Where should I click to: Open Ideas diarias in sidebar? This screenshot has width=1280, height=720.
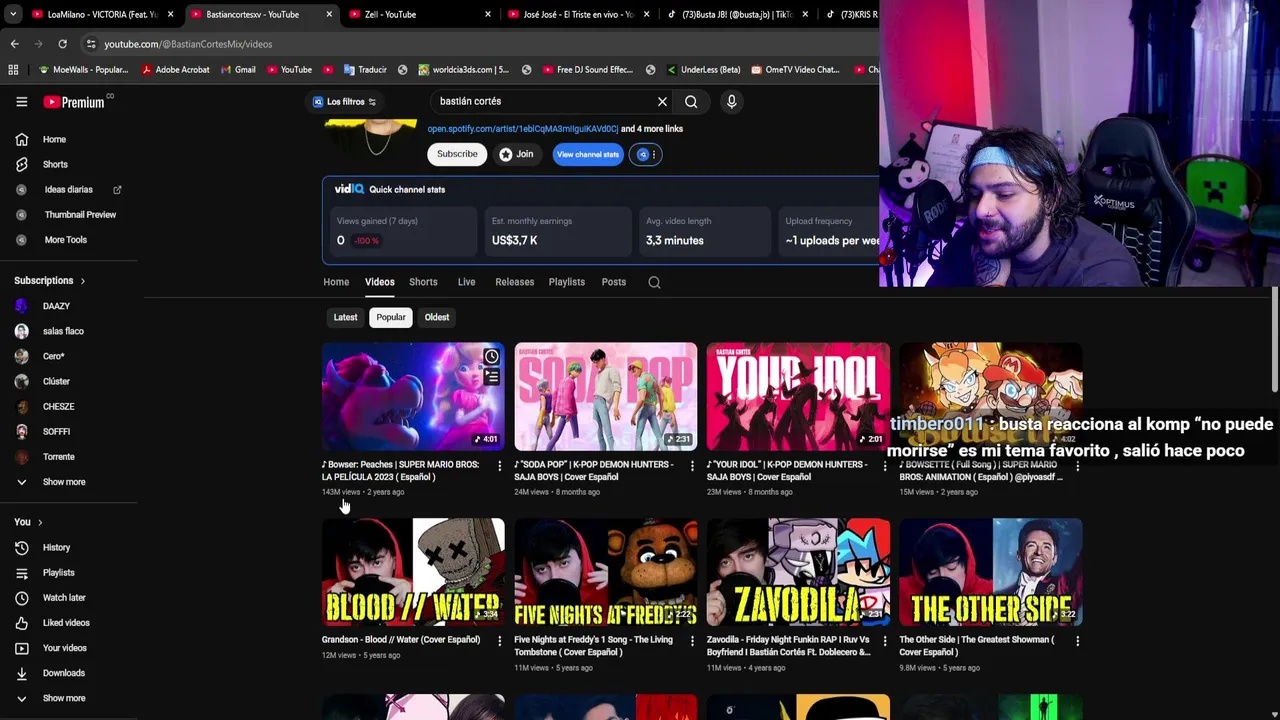[x=69, y=189]
